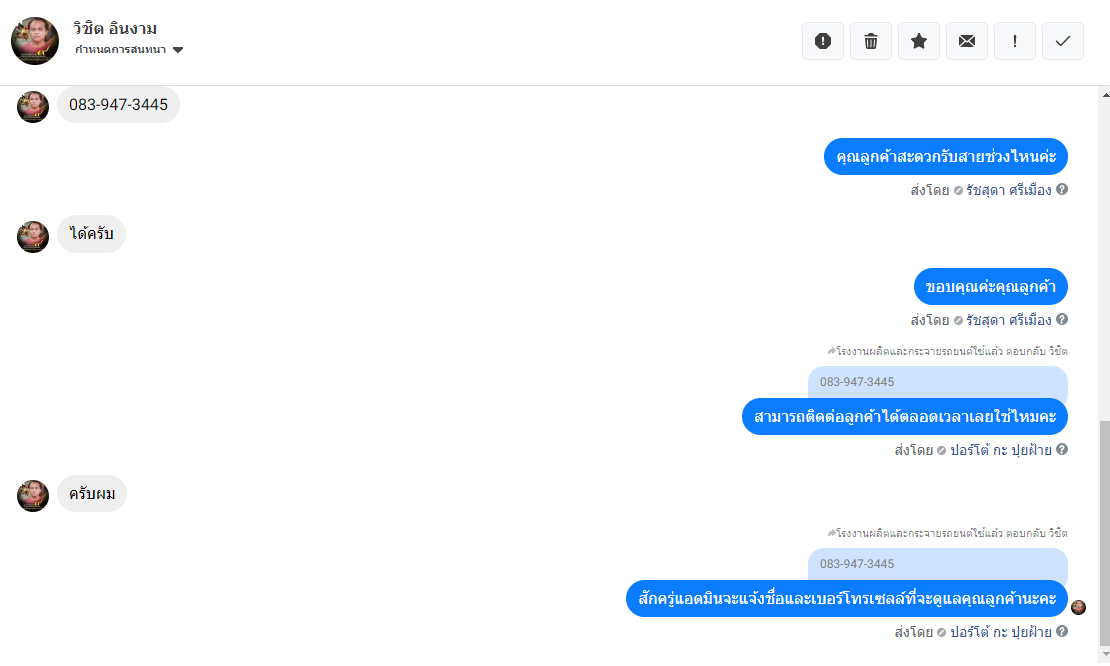This screenshot has width=1110, height=666.
Task: Click the large profile photo in the header
Action: pyautogui.click(x=35, y=41)
